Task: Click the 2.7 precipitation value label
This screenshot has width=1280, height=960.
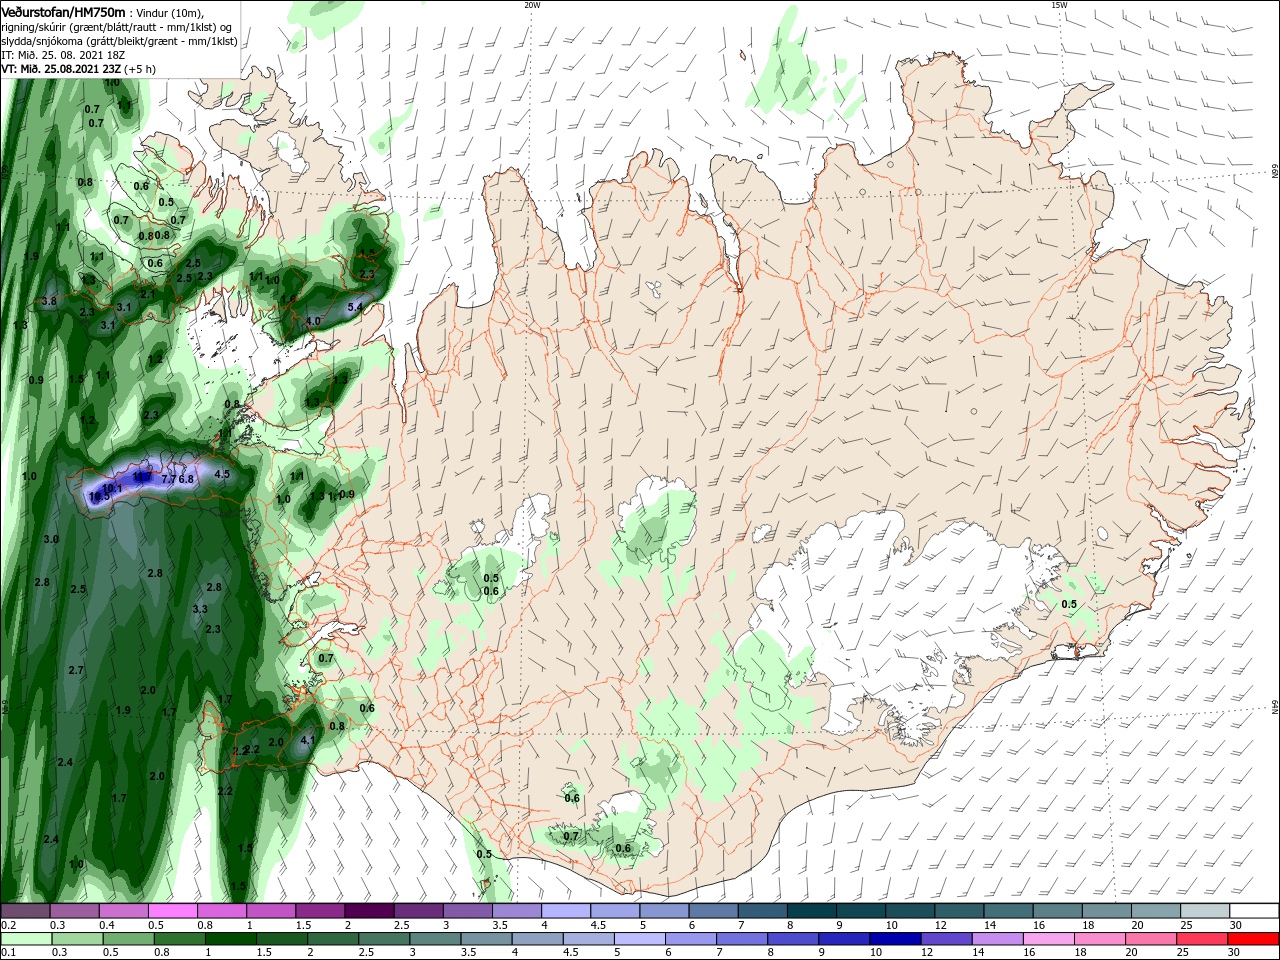Action: click(76, 670)
